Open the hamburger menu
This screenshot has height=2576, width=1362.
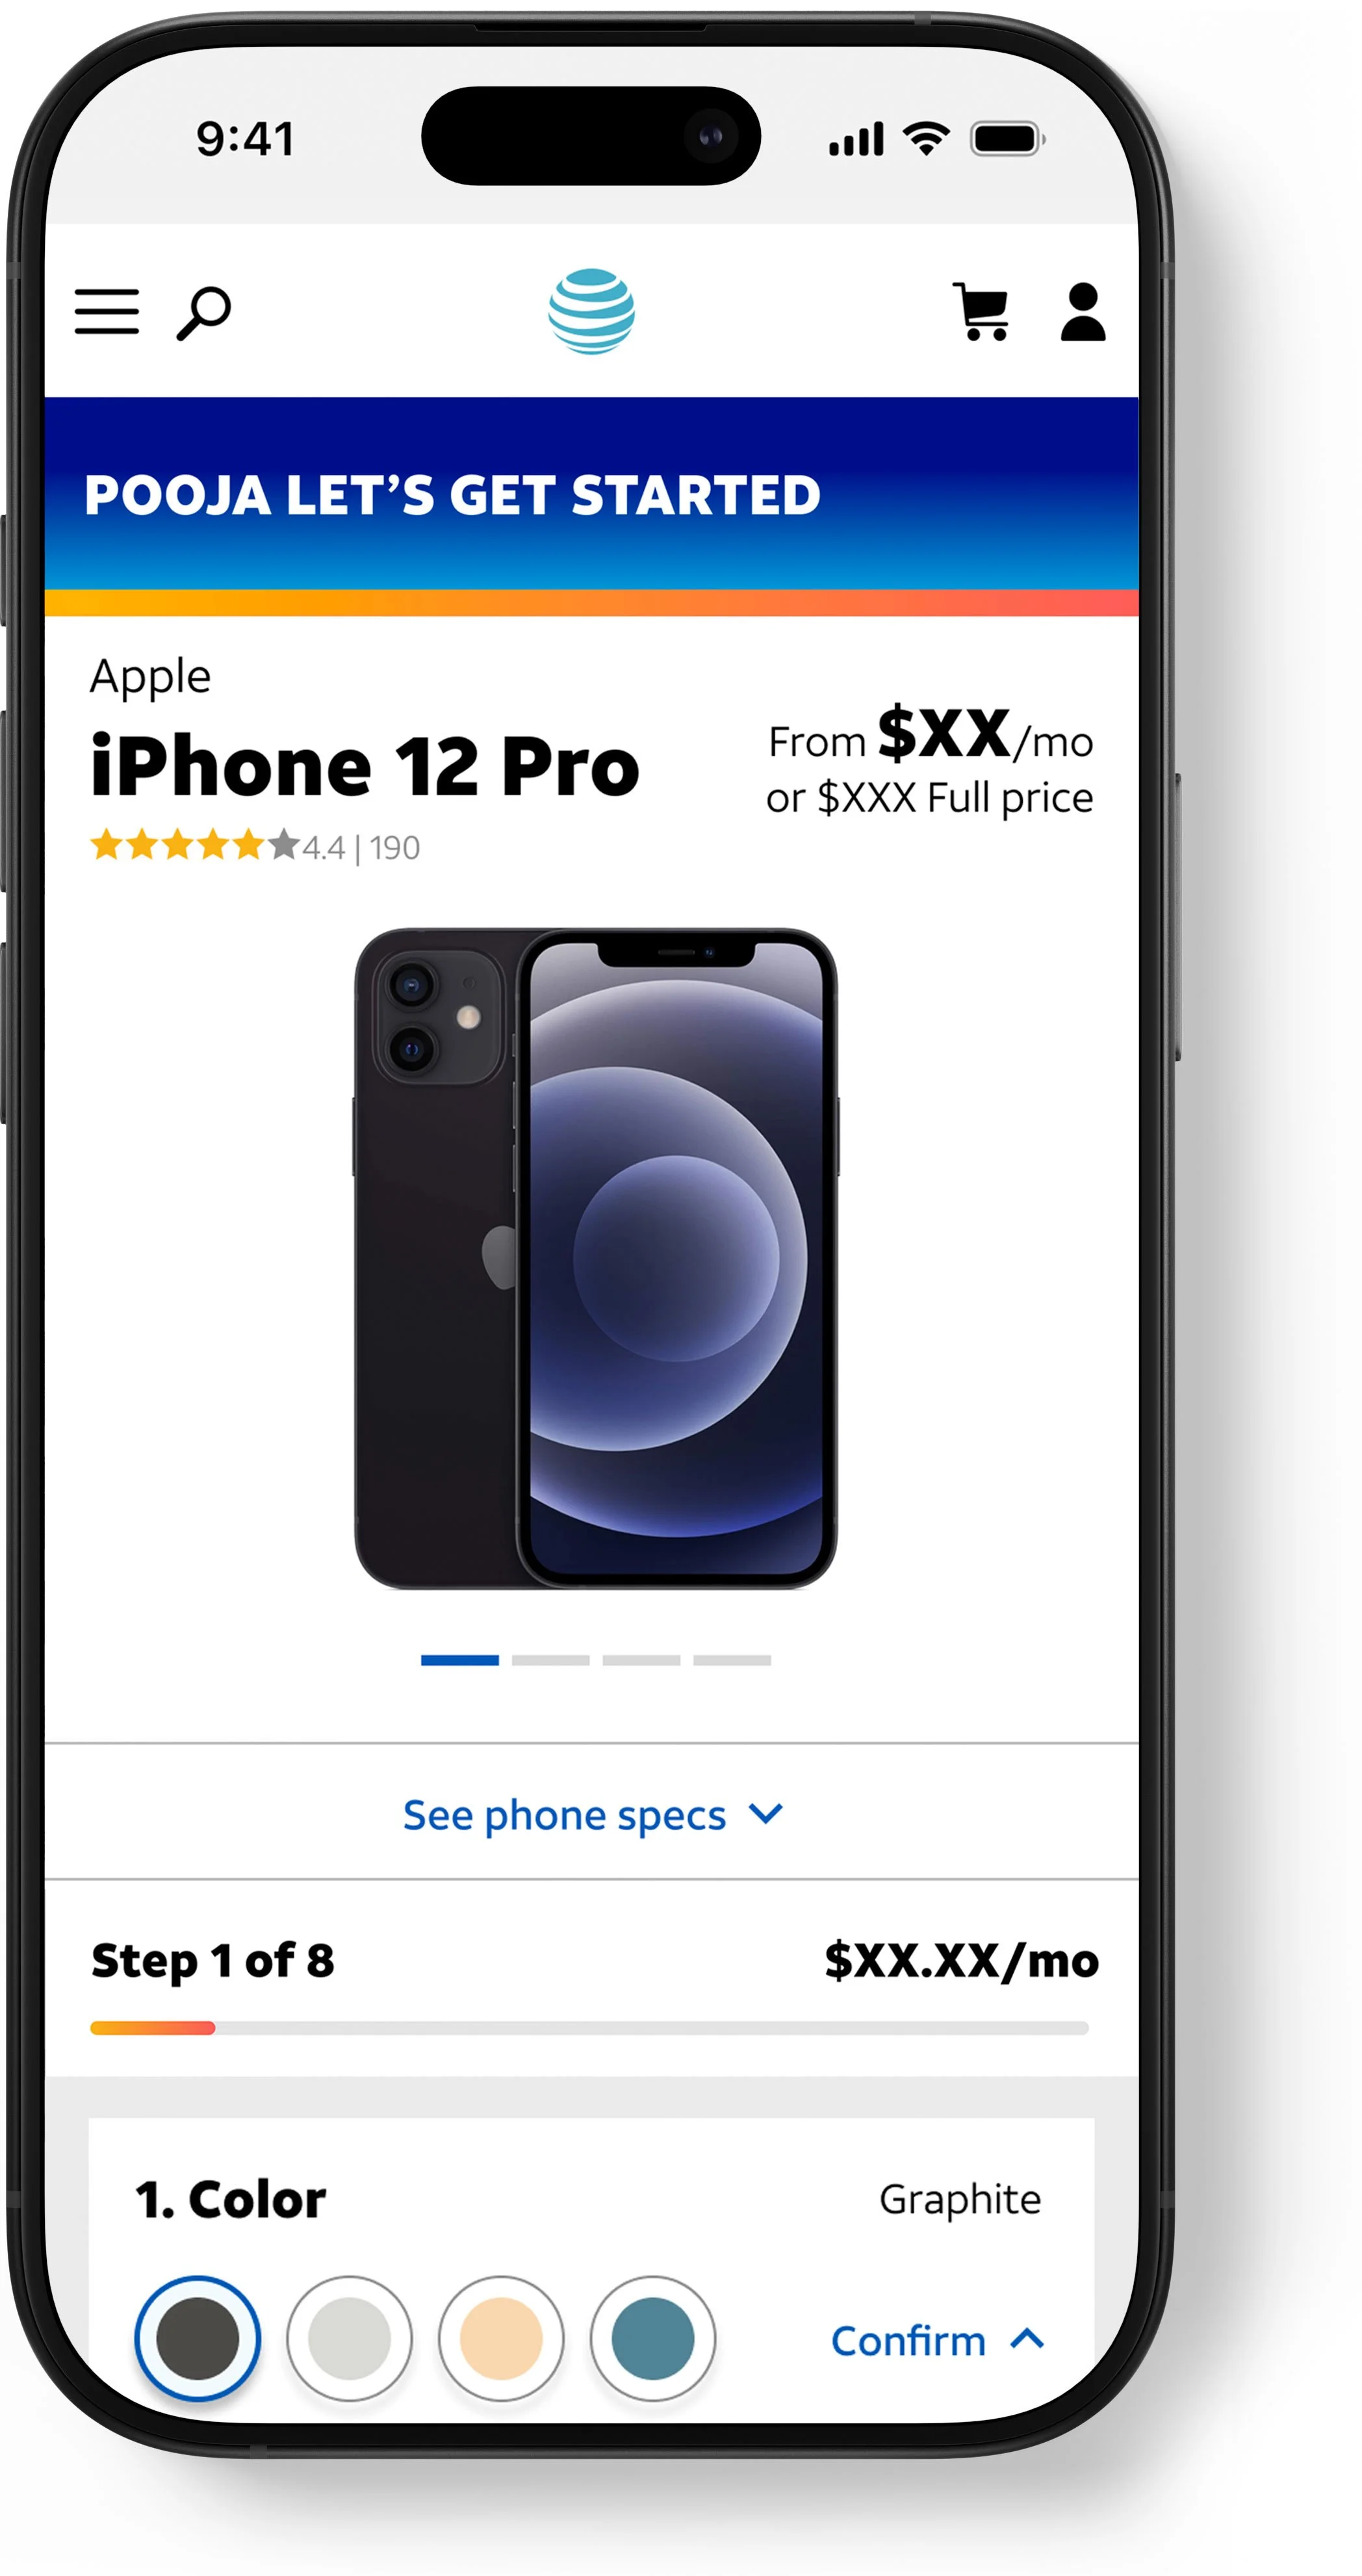point(107,312)
